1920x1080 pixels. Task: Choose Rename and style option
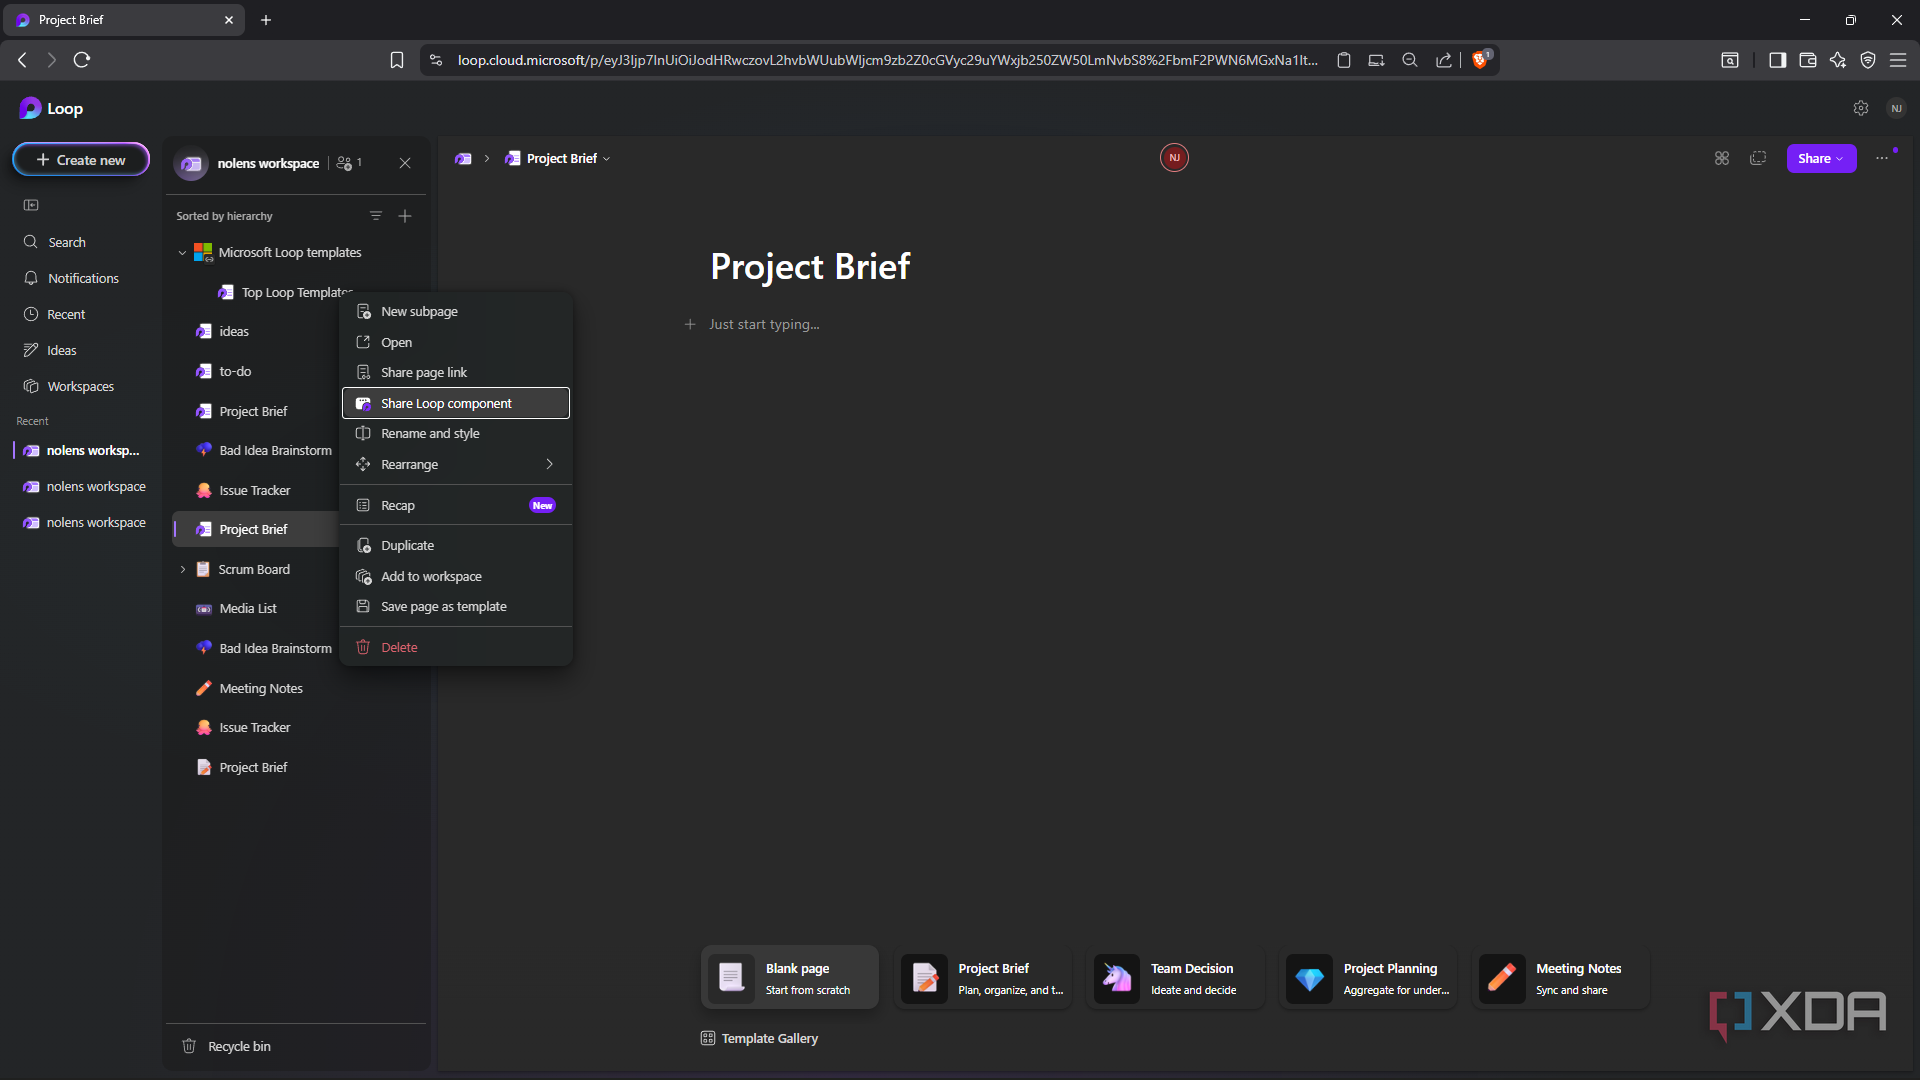coord(456,433)
